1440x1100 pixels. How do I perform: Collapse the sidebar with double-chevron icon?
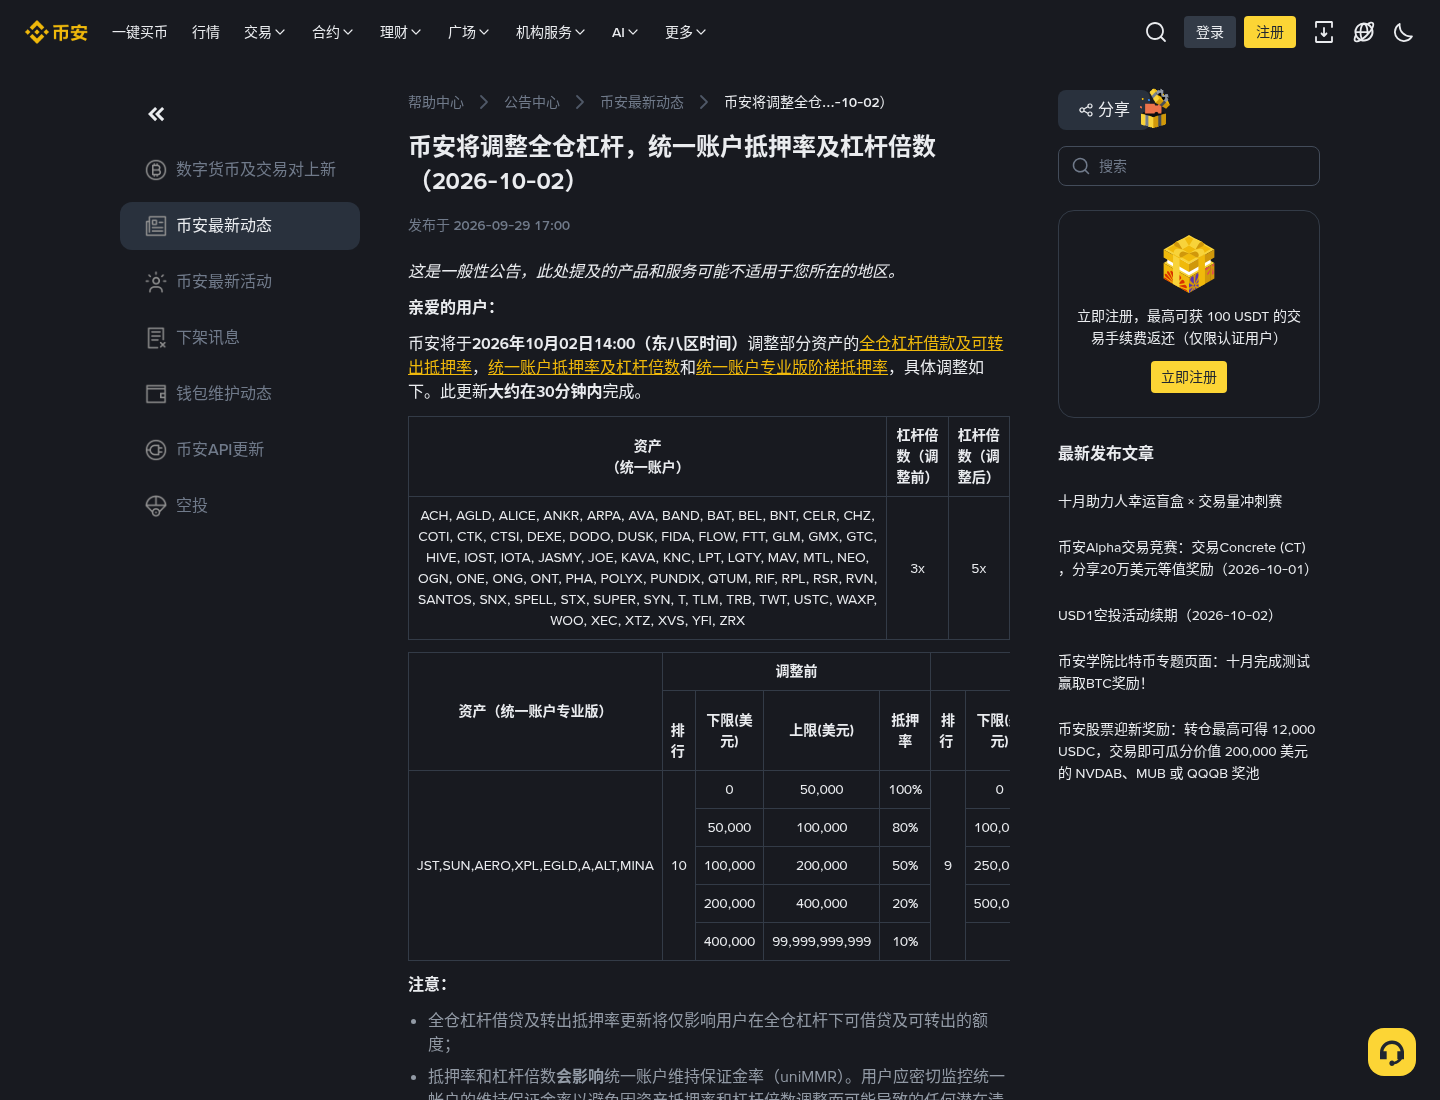point(156,114)
